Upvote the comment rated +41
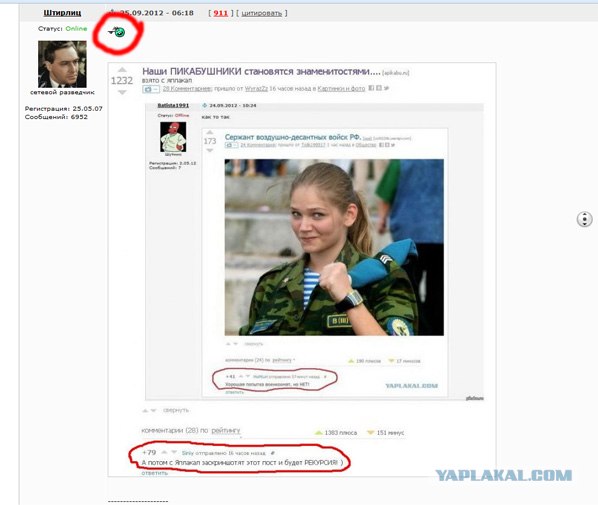Viewport: 598px width, 505px height. point(241,376)
